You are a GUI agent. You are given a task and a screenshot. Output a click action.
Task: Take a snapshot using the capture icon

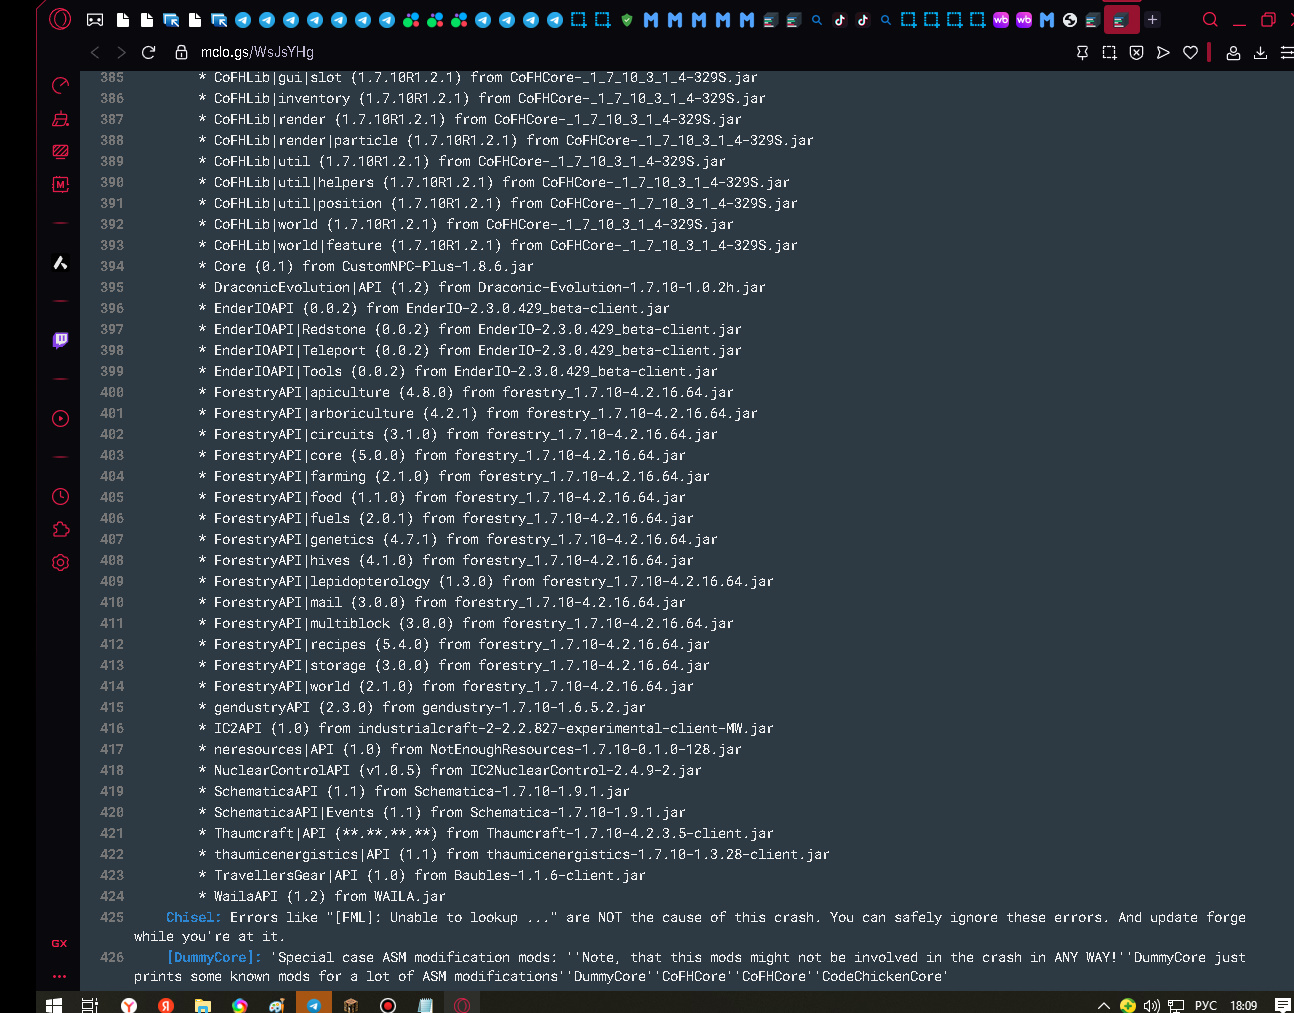click(x=1109, y=52)
